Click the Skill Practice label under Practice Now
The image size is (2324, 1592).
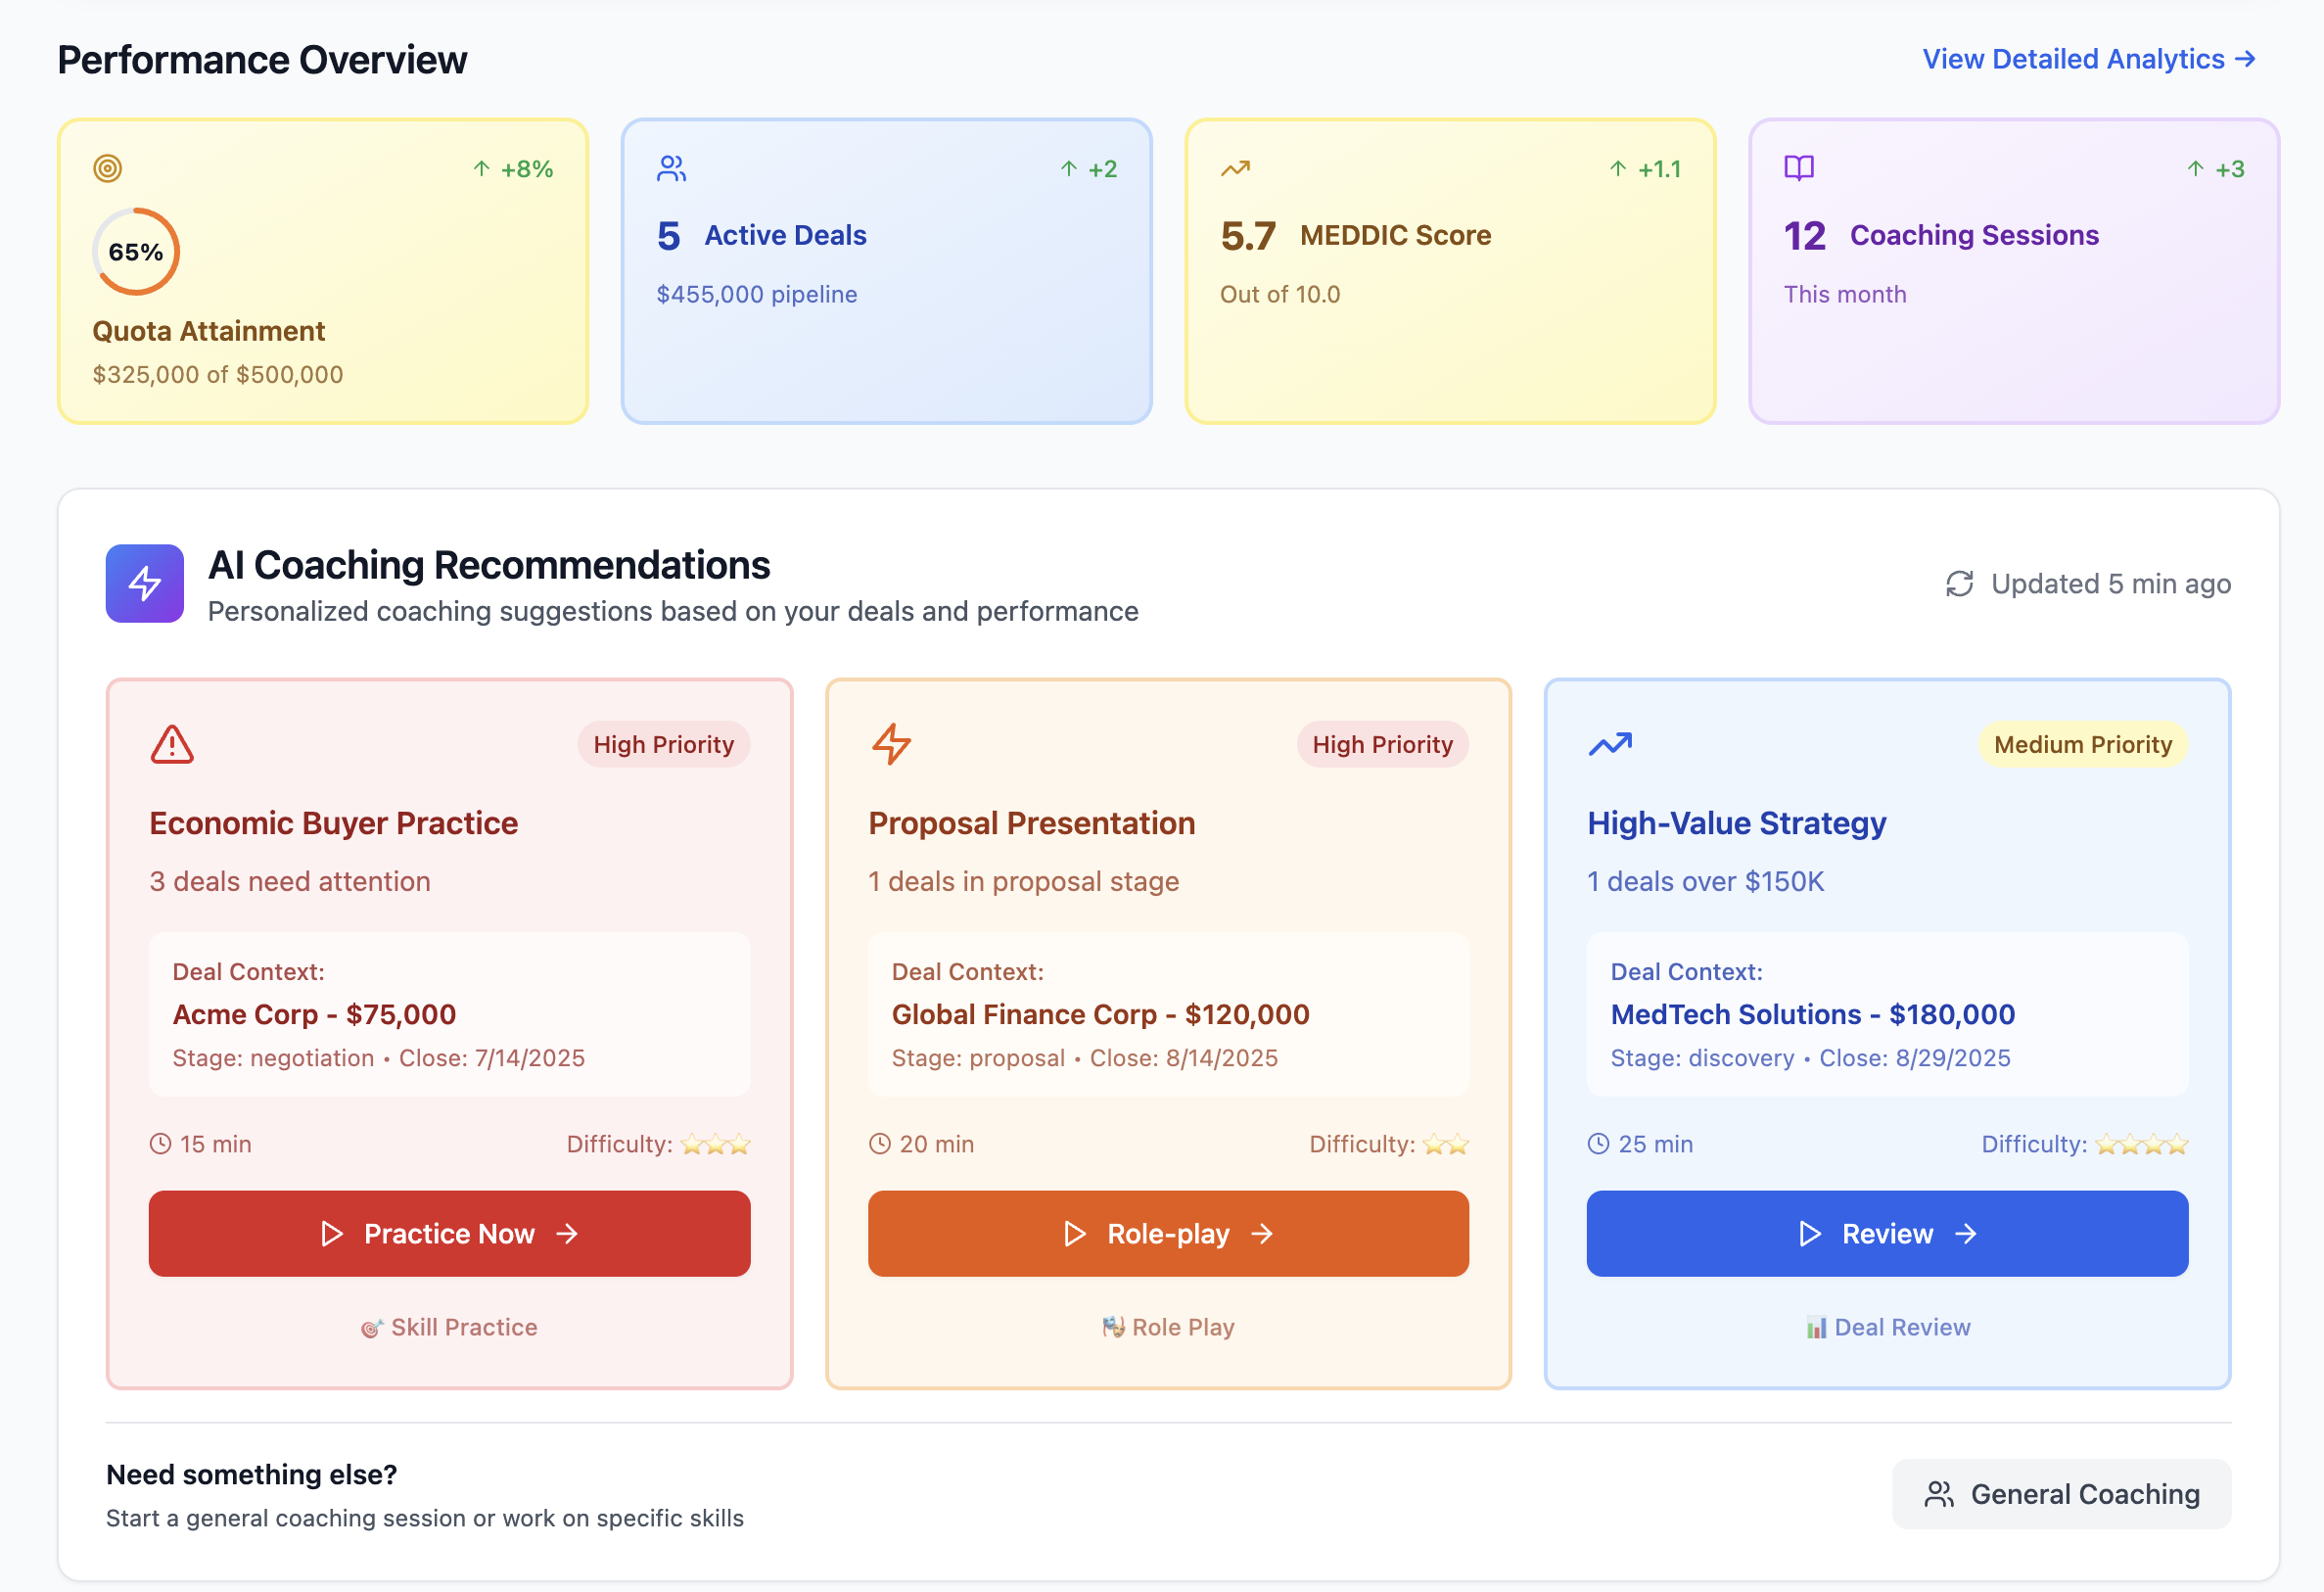[450, 1327]
